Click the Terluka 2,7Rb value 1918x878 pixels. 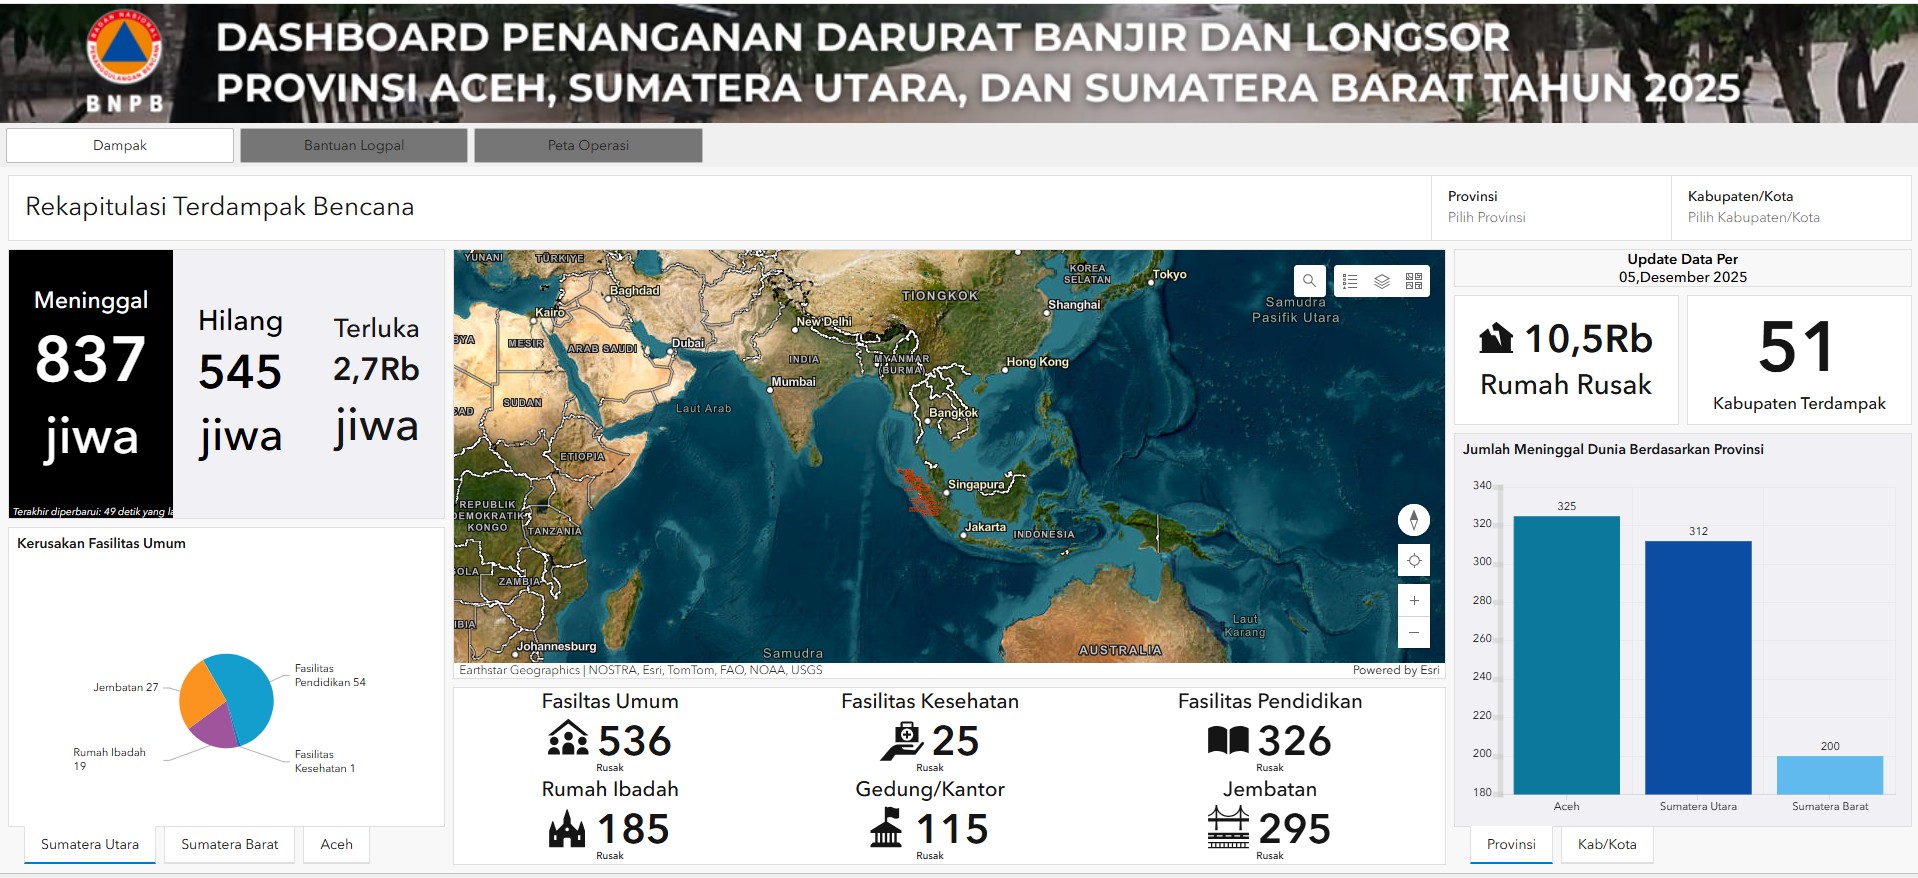coord(376,369)
